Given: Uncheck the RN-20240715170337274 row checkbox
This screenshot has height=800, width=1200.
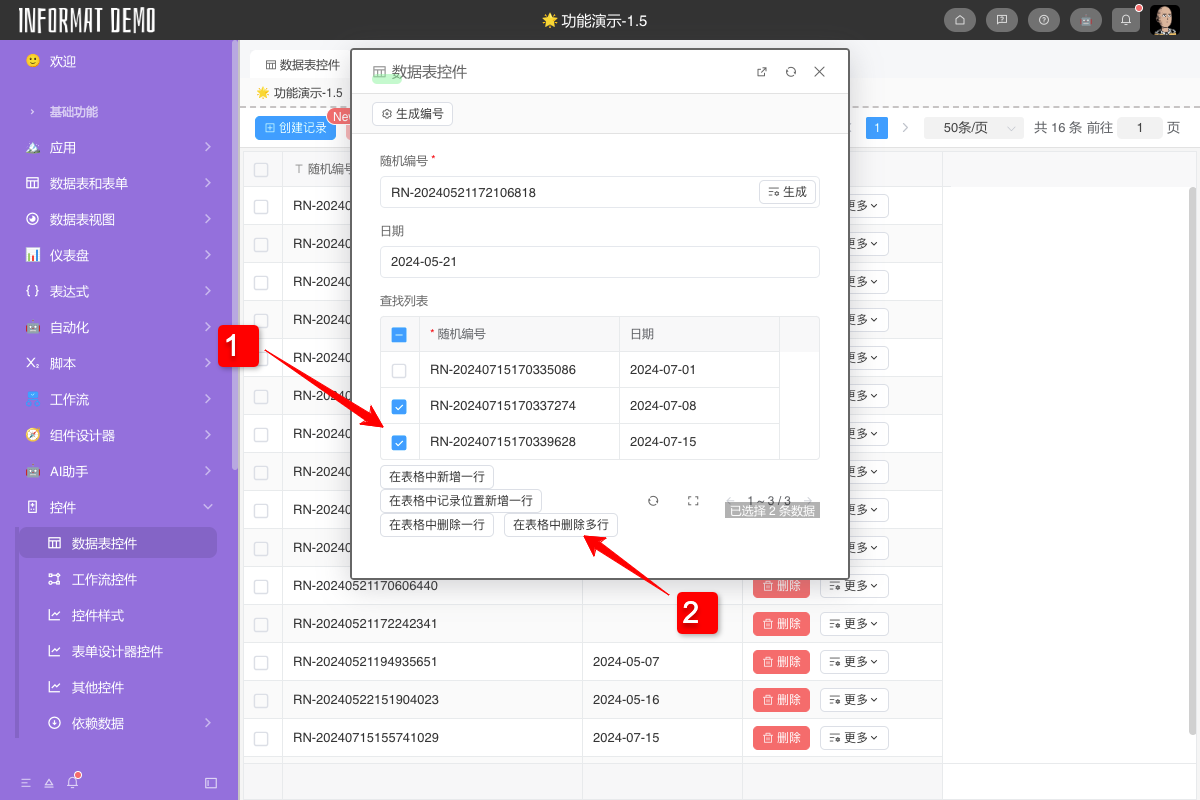Looking at the screenshot, I should click(x=399, y=406).
